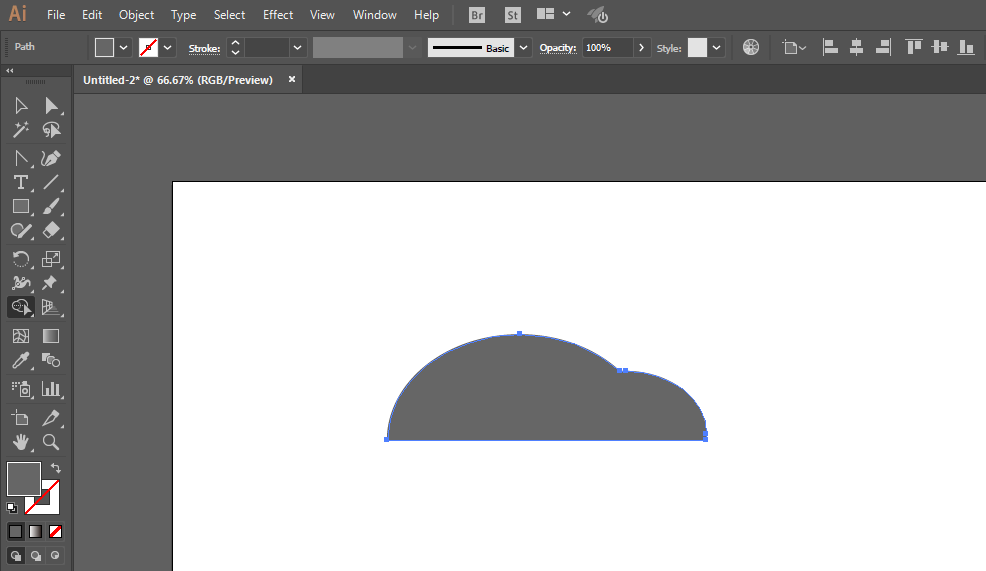Screen dimensions: 986x571
Task: Swap fill and stroke colors
Action: point(56,468)
